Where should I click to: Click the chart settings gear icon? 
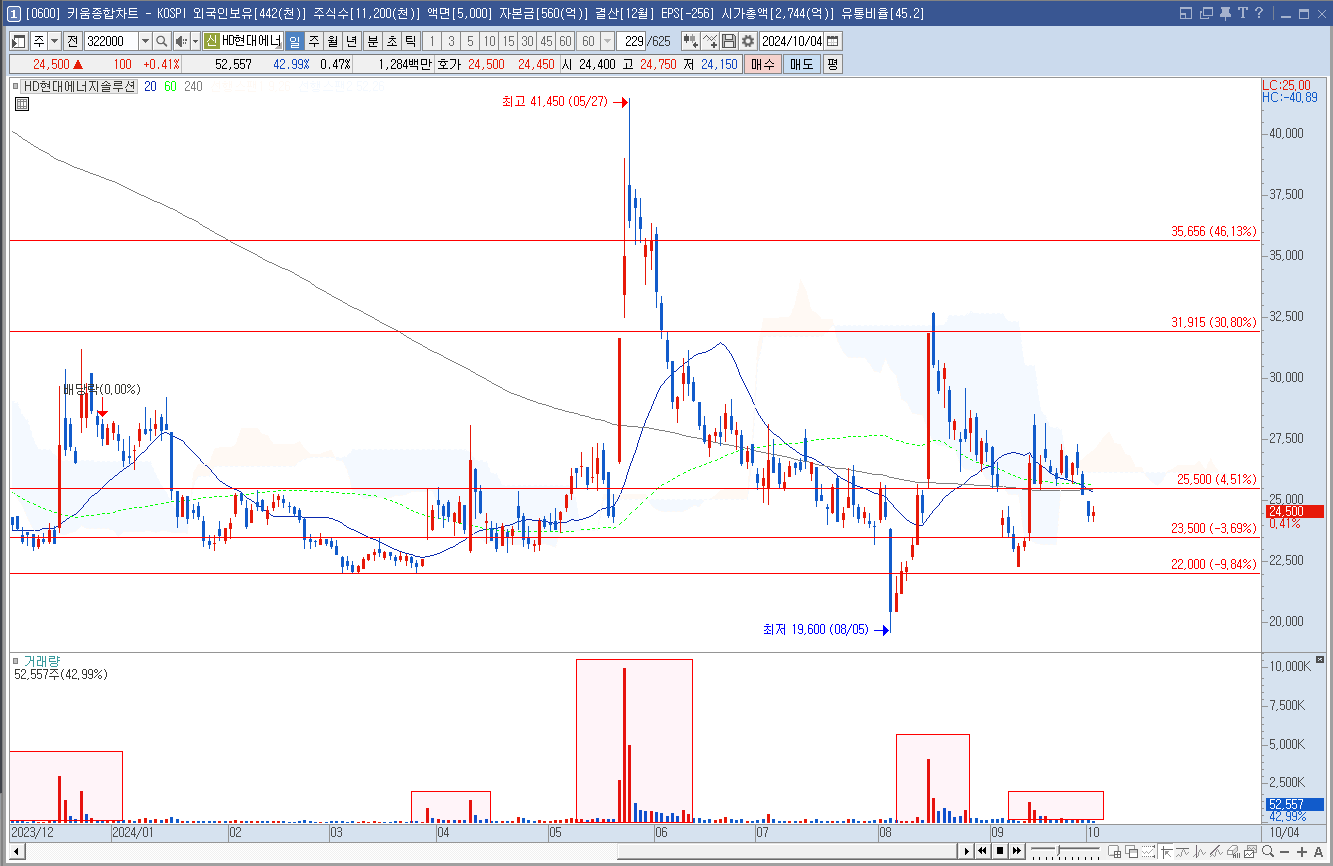click(747, 41)
